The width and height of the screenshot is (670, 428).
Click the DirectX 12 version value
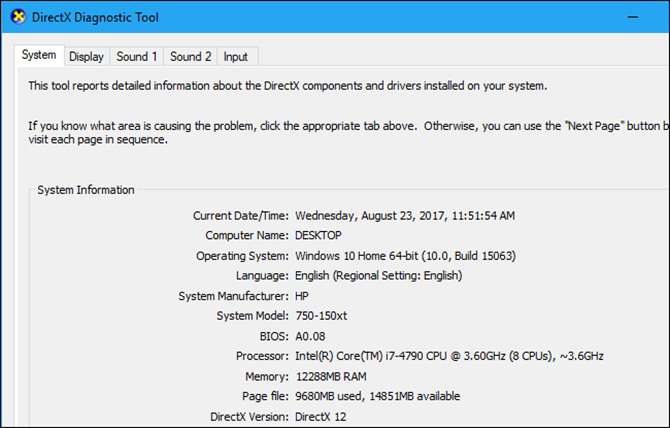point(320,416)
